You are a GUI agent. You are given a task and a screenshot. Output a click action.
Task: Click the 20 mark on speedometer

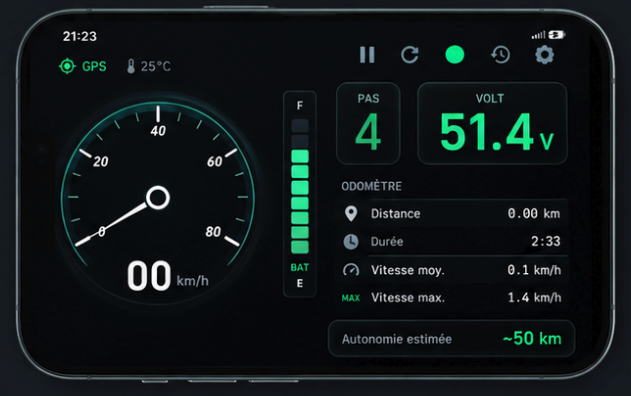pyautogui.click(x=101, y=162)
